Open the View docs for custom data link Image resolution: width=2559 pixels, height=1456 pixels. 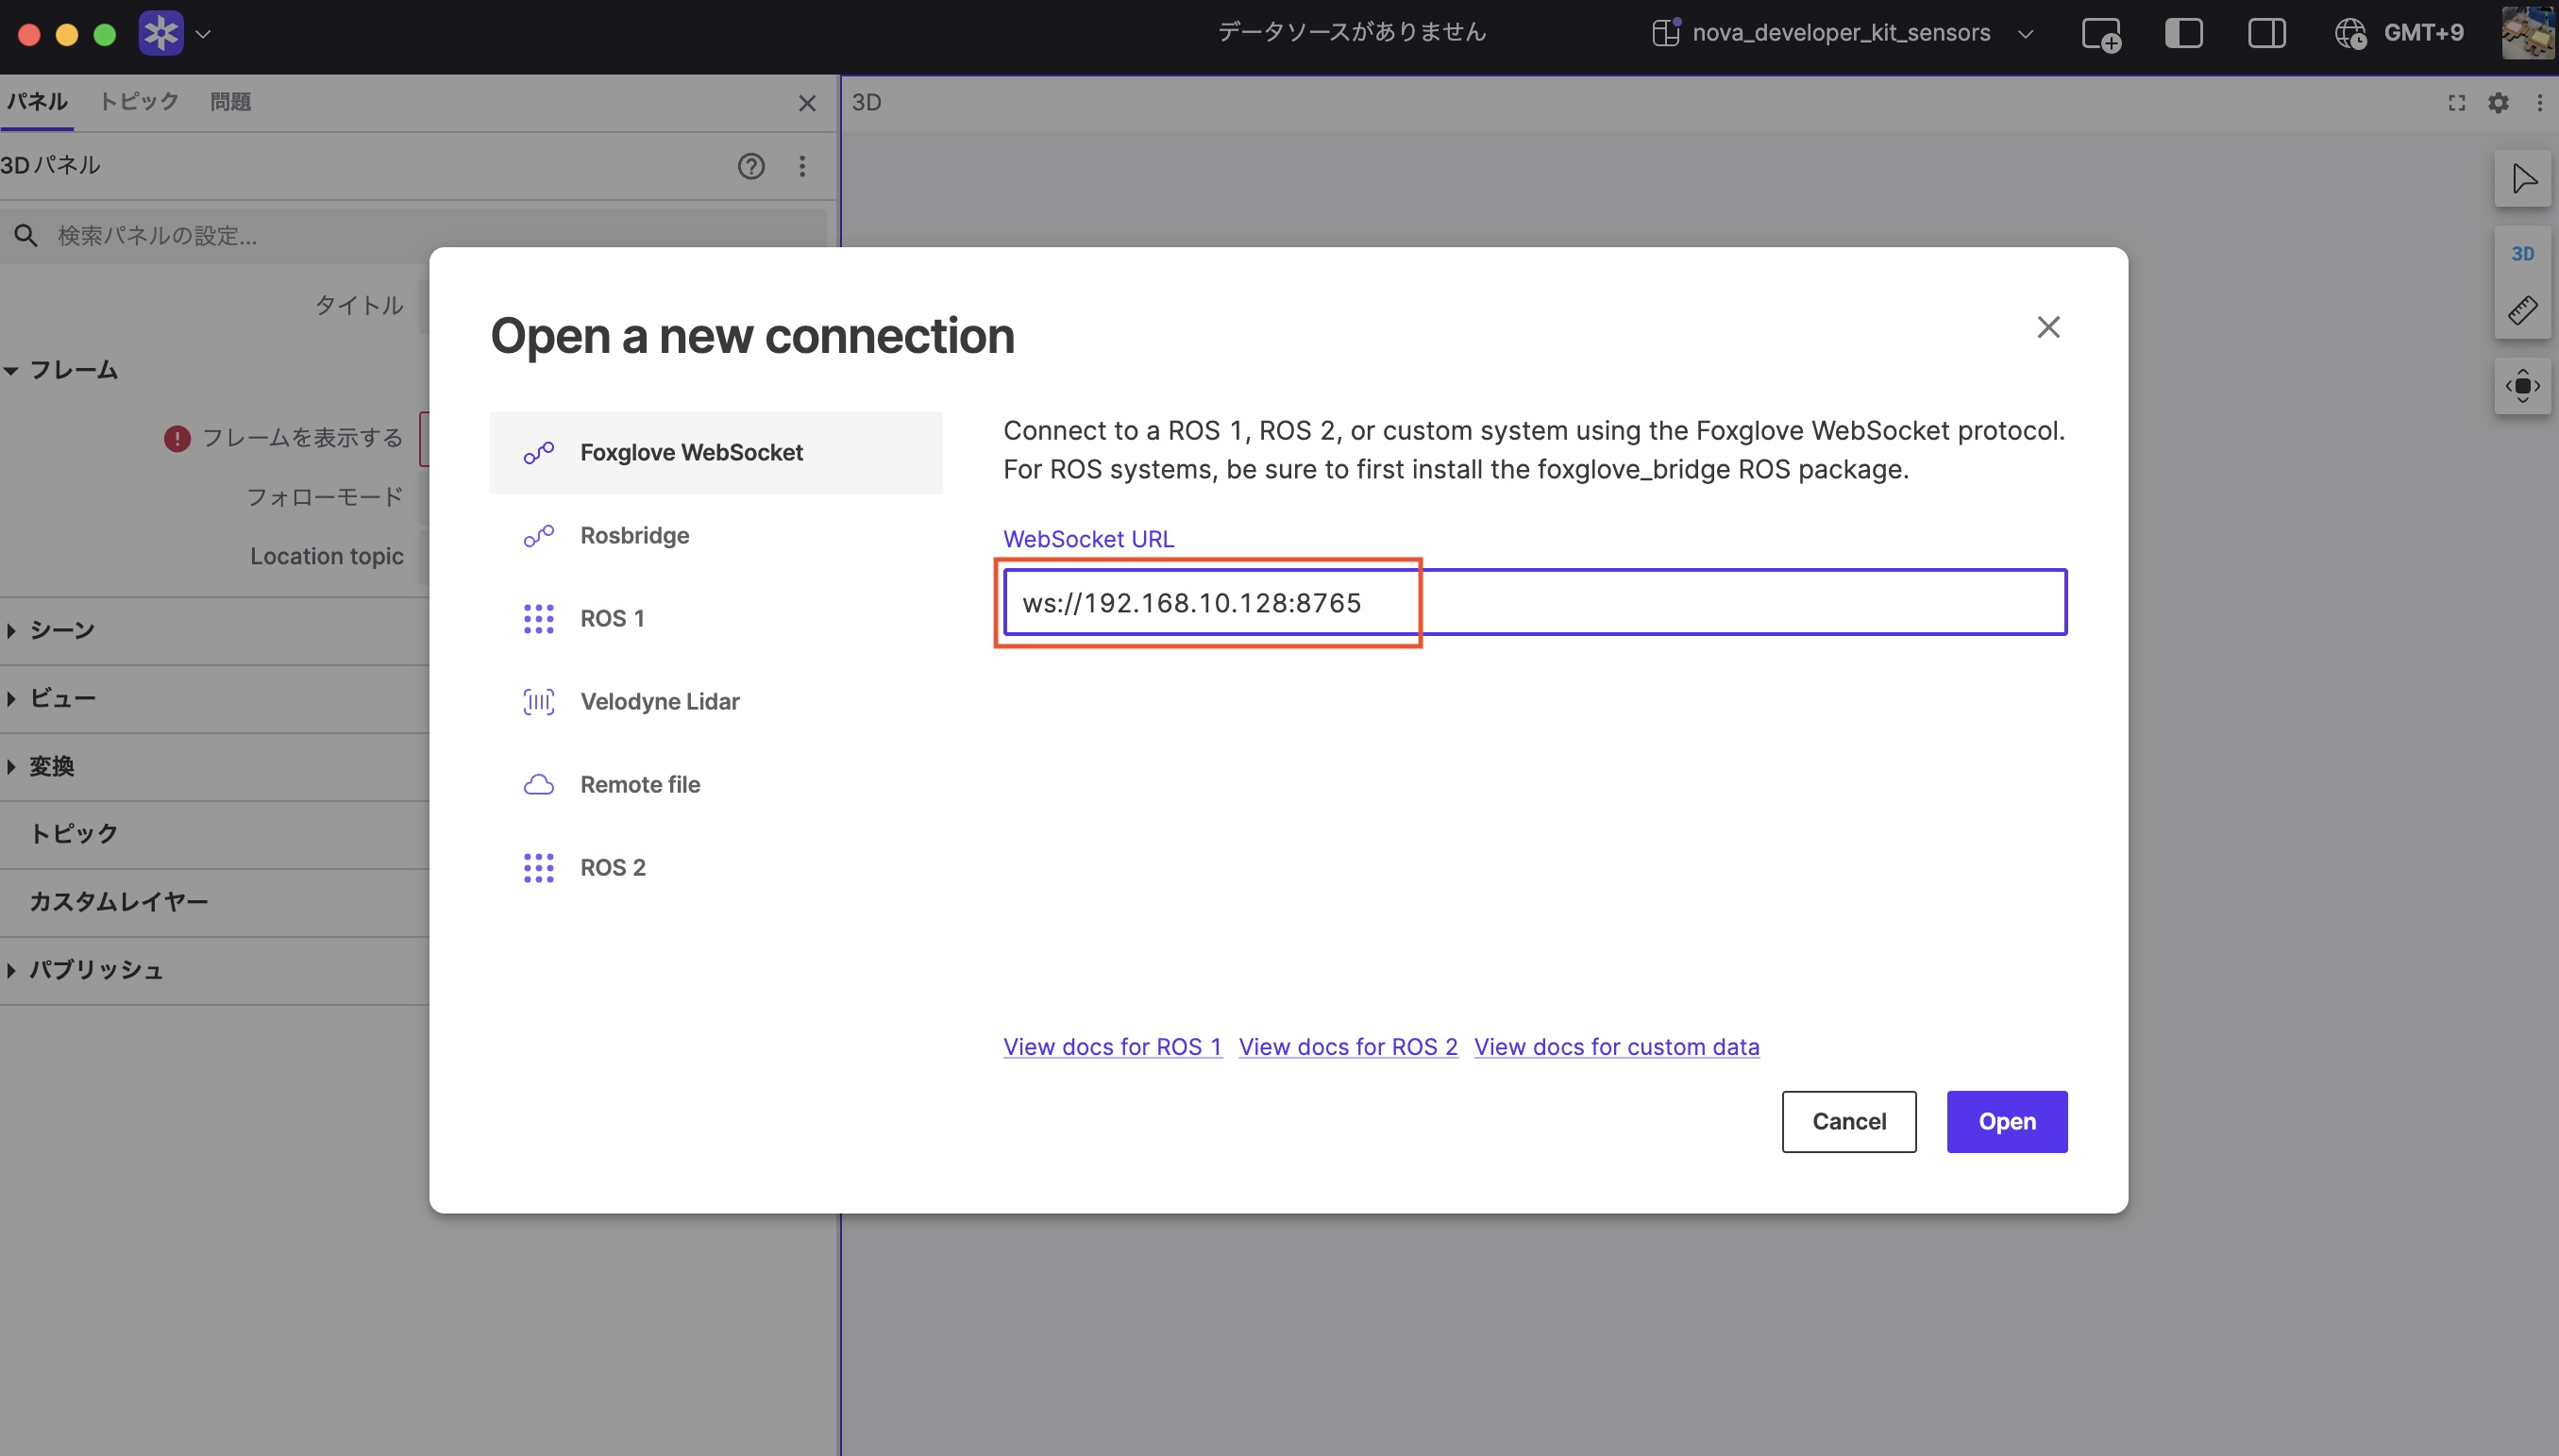(1616, 1047)
